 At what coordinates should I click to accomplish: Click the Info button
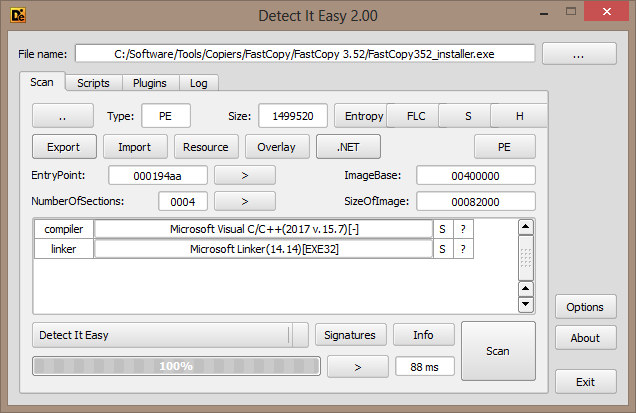tap(423, 335)
